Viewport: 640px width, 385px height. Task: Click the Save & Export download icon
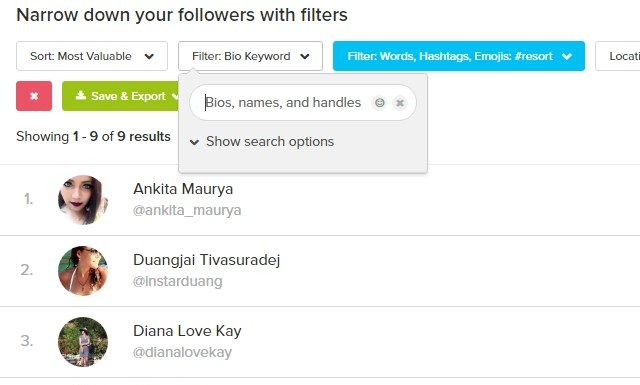pyautogui.click(x=81, y=96)
